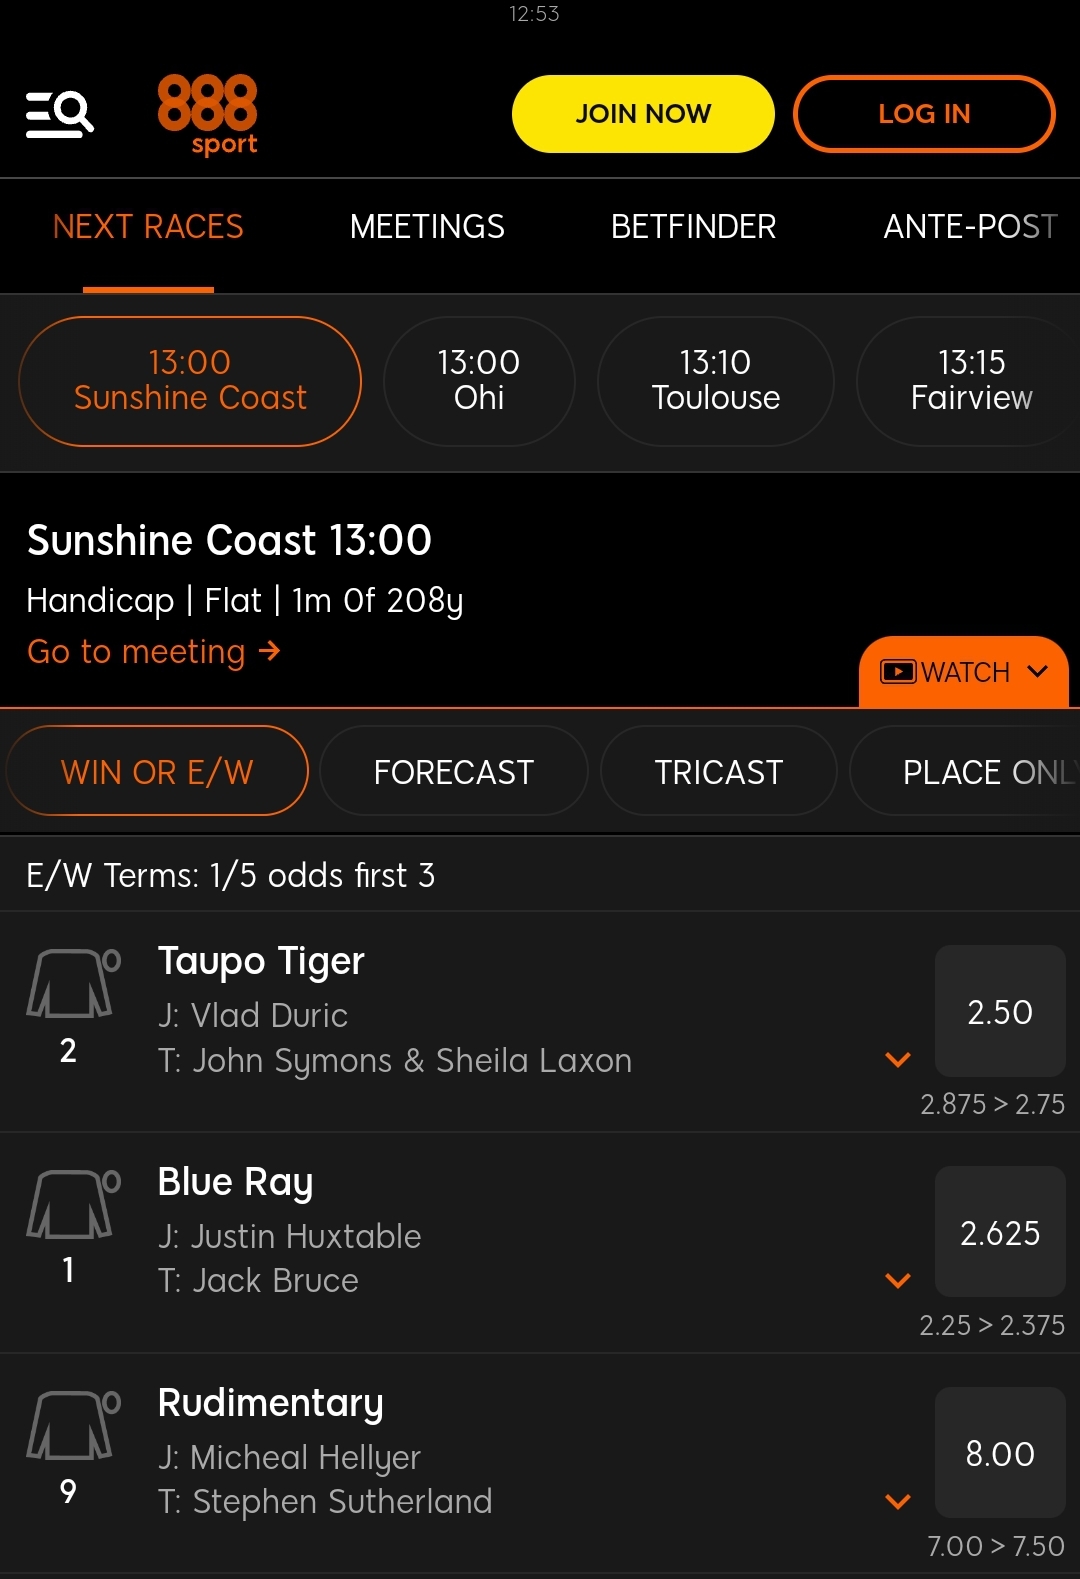Open the Go to meeting link

pos(154,651)
